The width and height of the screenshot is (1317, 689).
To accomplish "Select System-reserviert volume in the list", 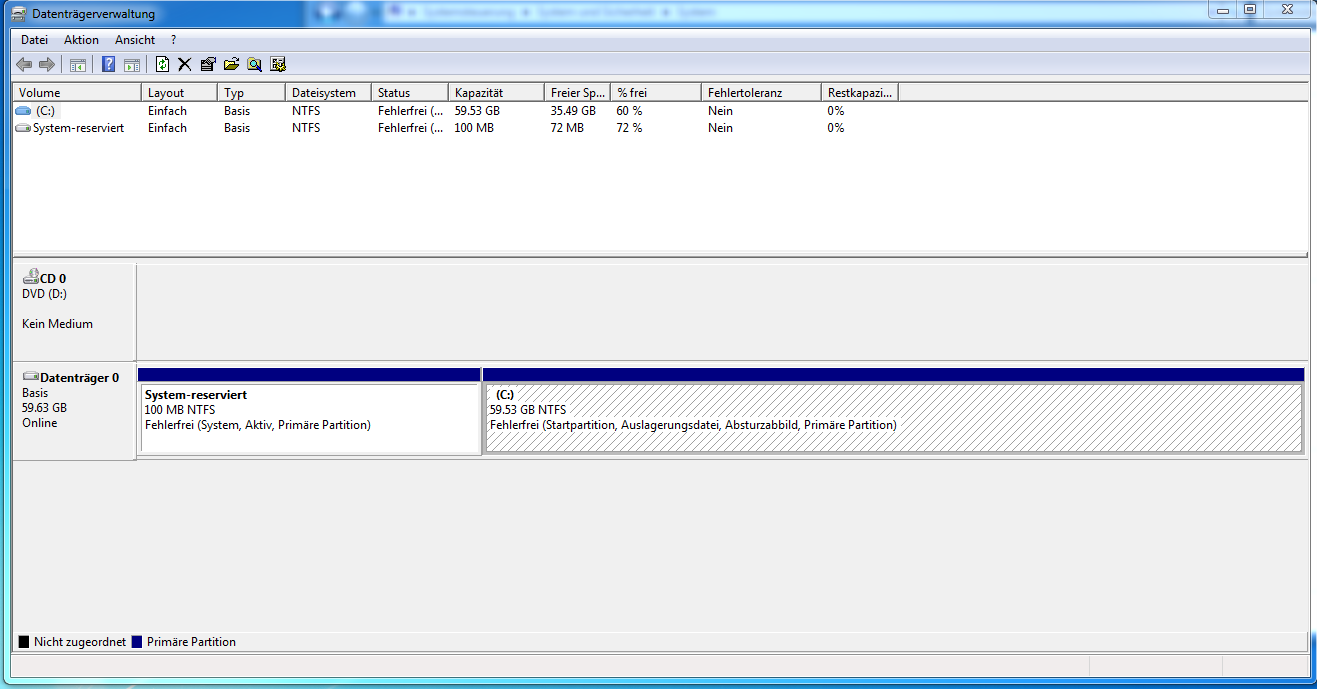I will (x=78, y=128).
